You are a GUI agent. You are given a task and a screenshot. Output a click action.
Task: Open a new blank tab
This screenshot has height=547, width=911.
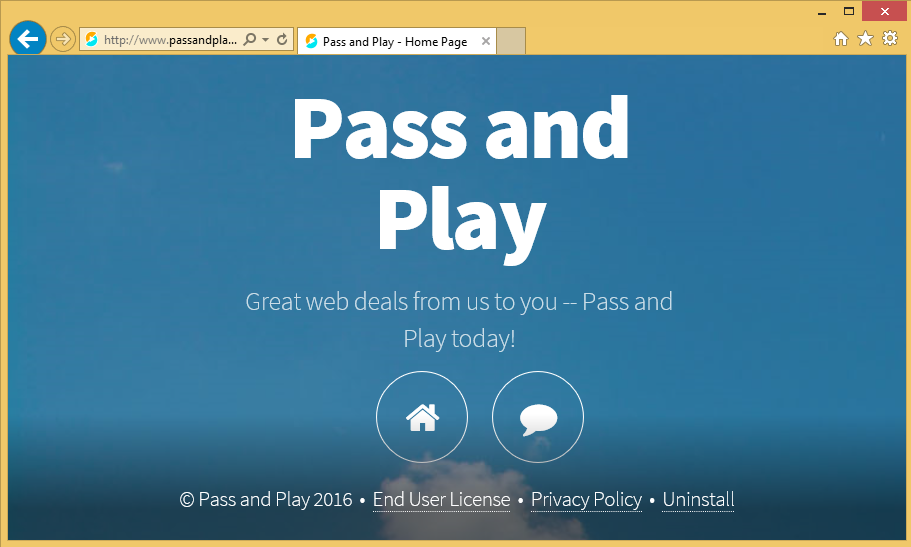point(511,42)
